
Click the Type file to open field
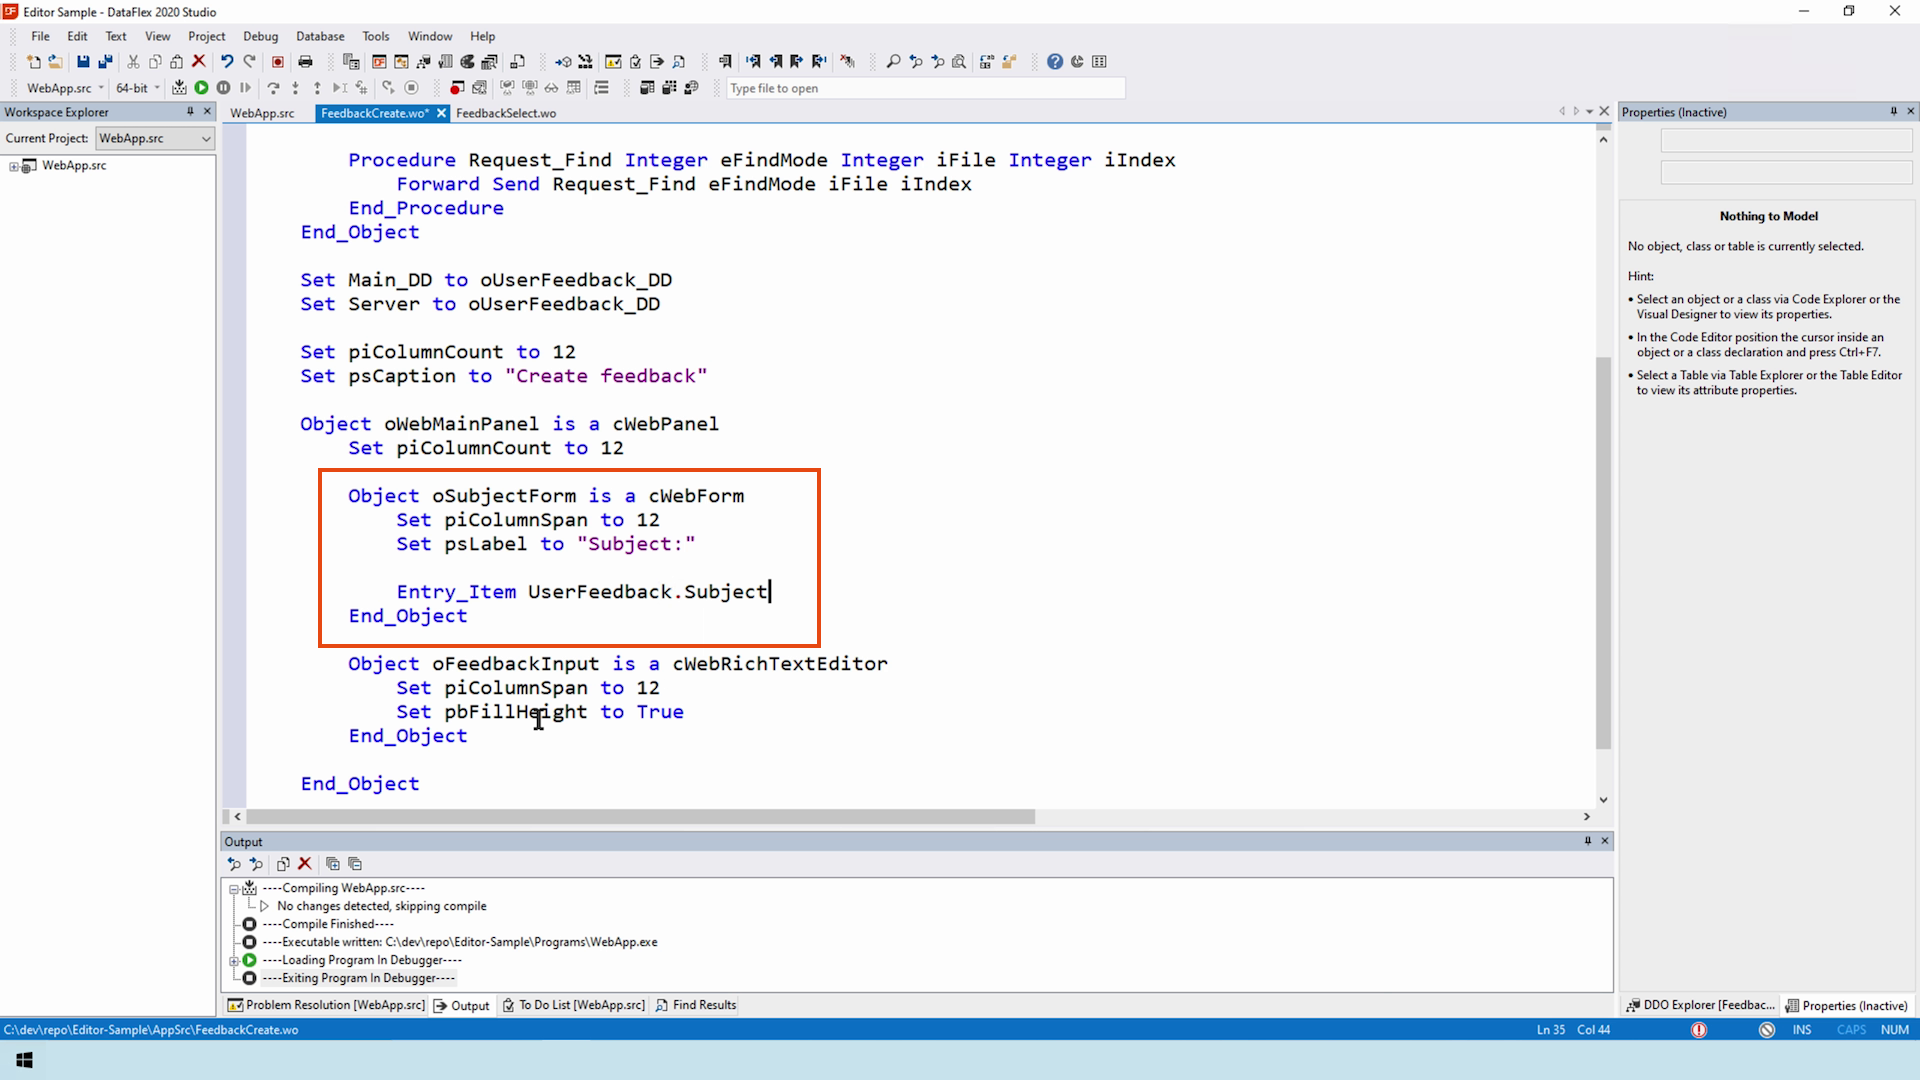(925, 88)
